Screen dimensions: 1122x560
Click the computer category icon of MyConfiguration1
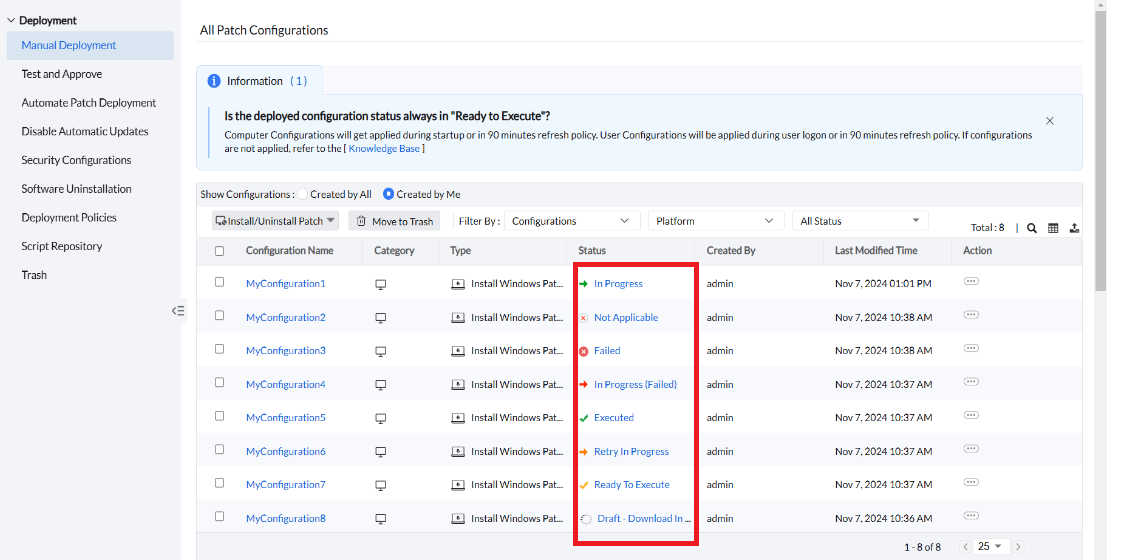(381, 285)
